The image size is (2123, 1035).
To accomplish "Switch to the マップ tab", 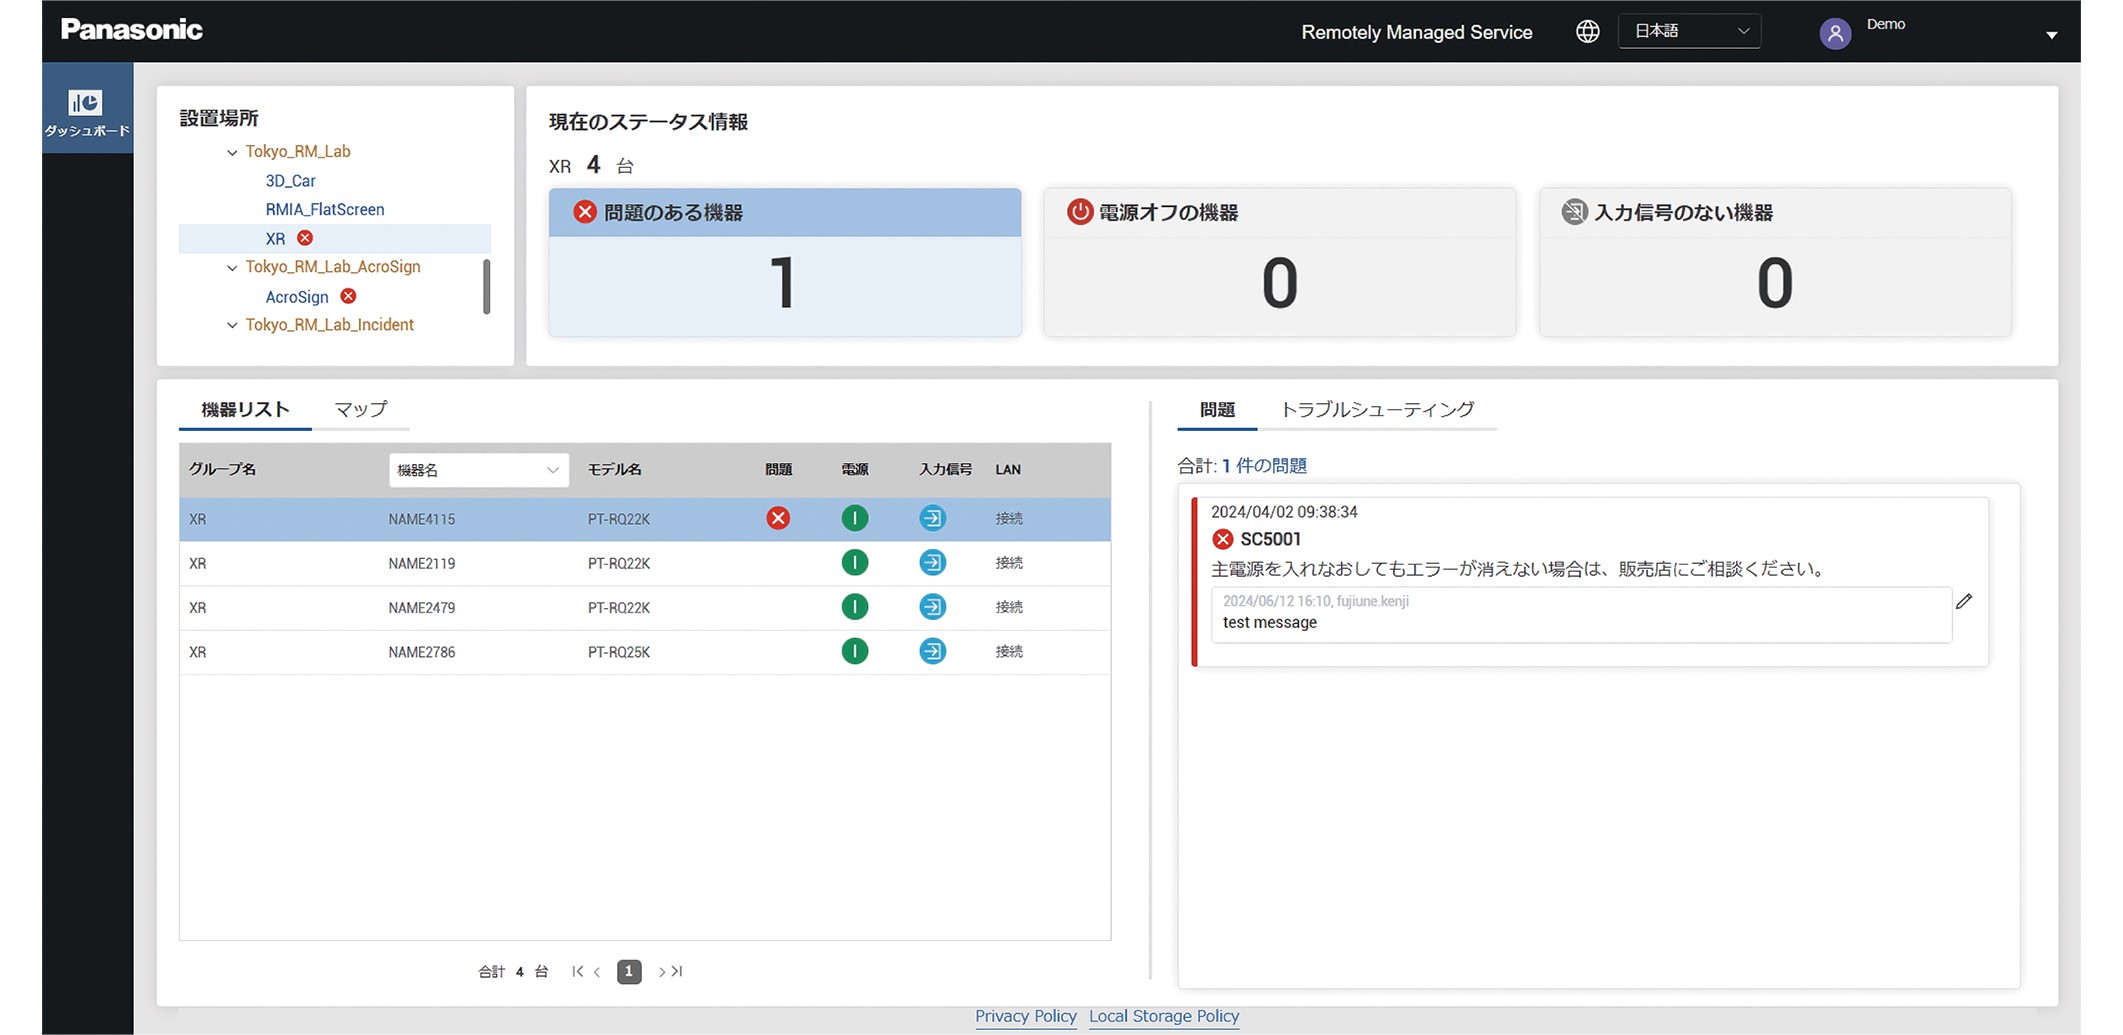I will pyautogui.click(x=360, y=410).
